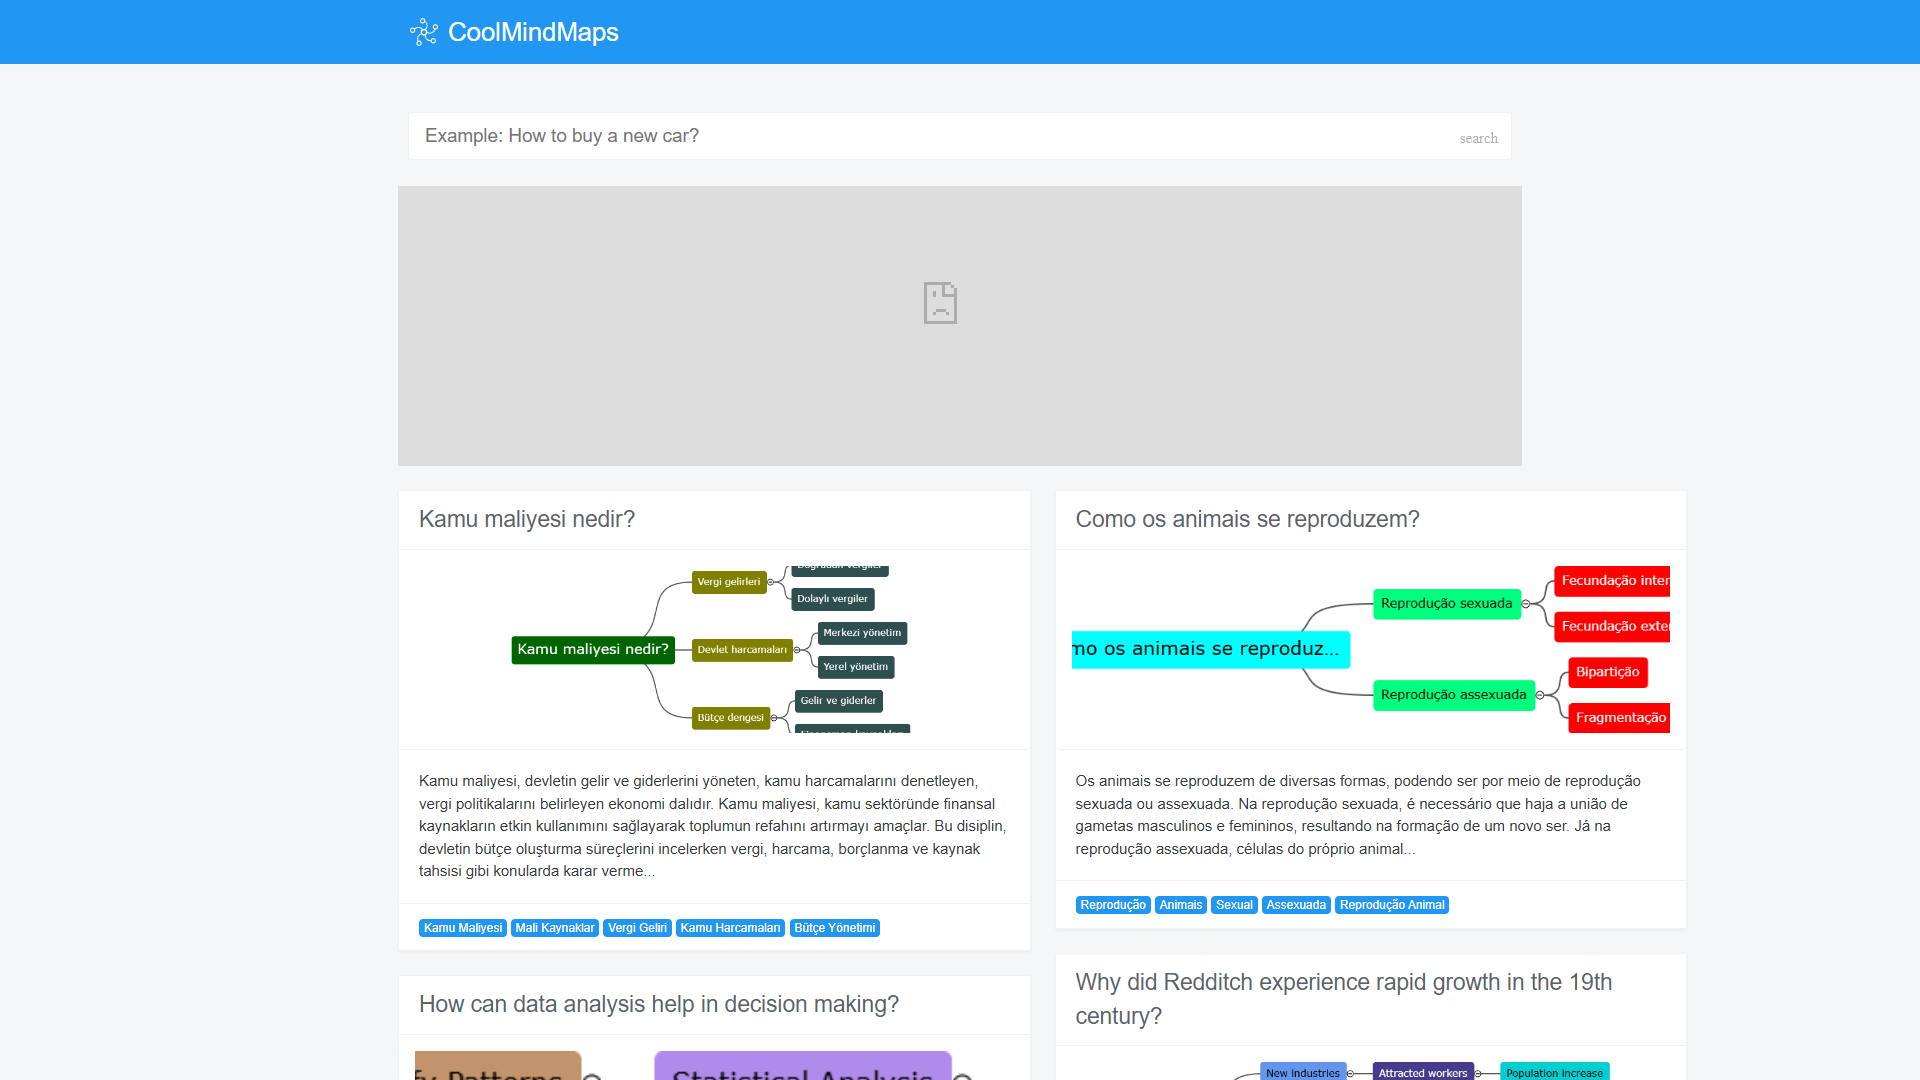The height and width of the screenshot is (1080, 1920).
Task: Click the 'Devlet harcamaları' node
Action: (x=742, y=650)
